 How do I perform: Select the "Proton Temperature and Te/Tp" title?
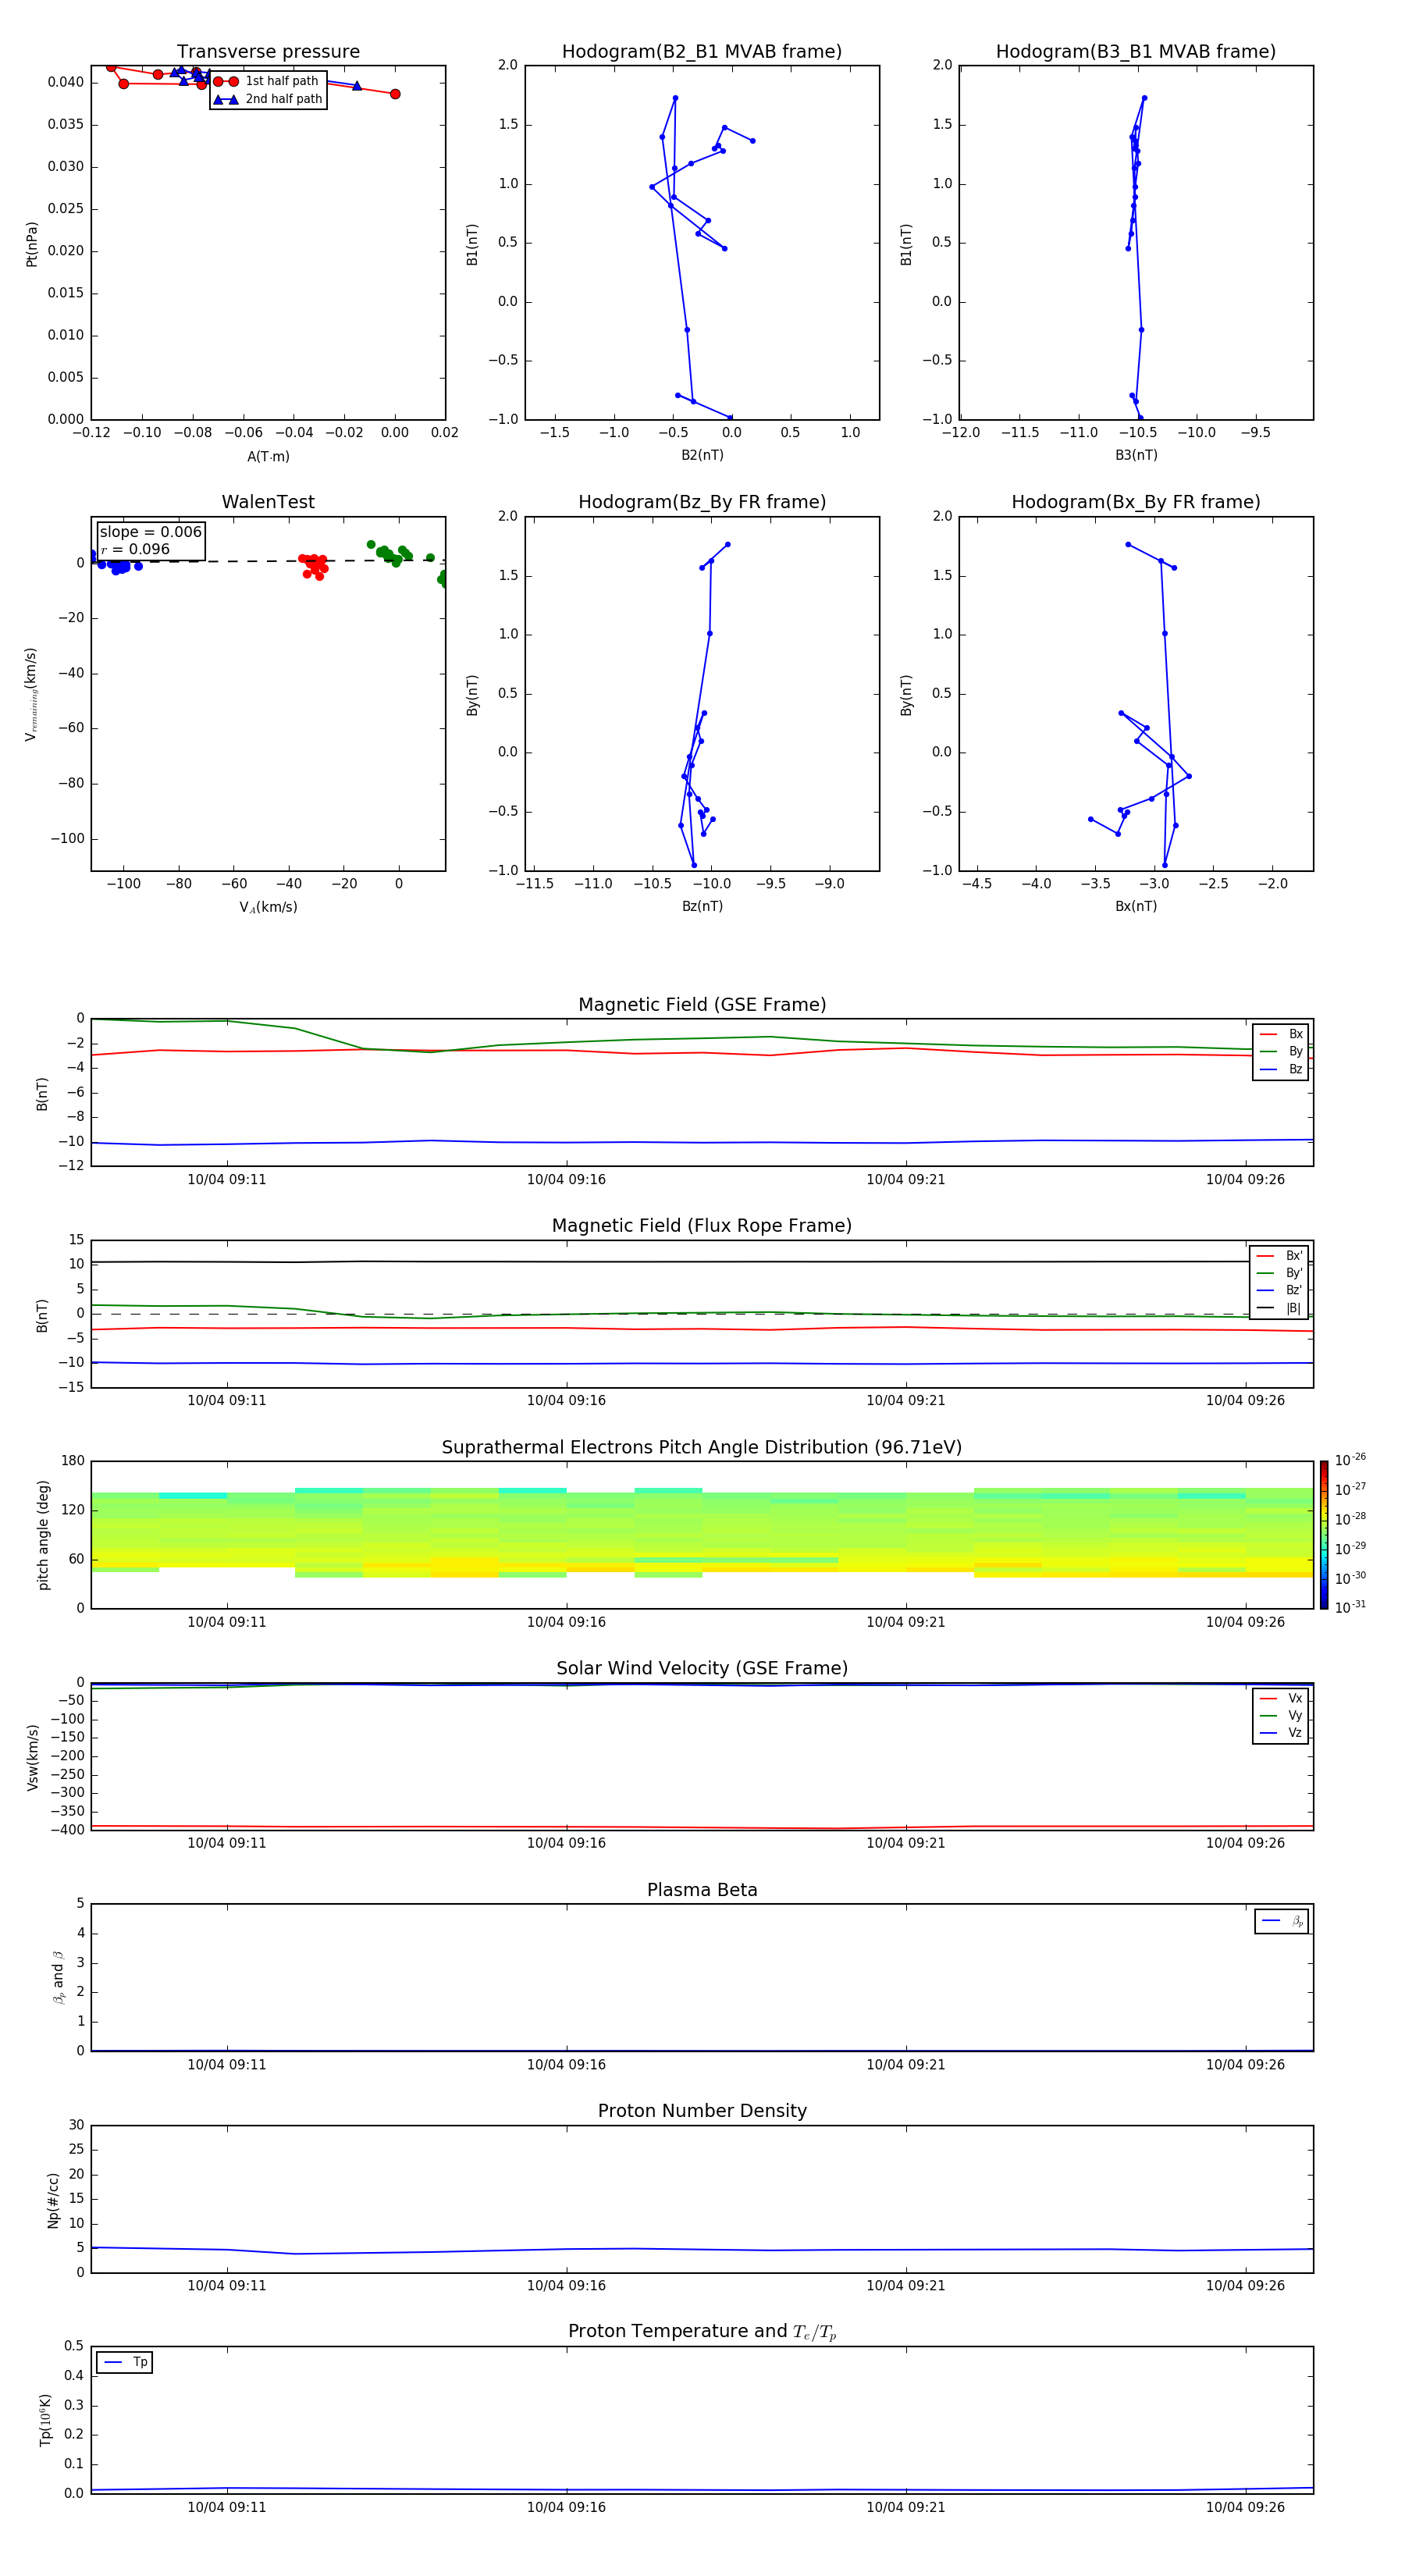pos(702,2332)
